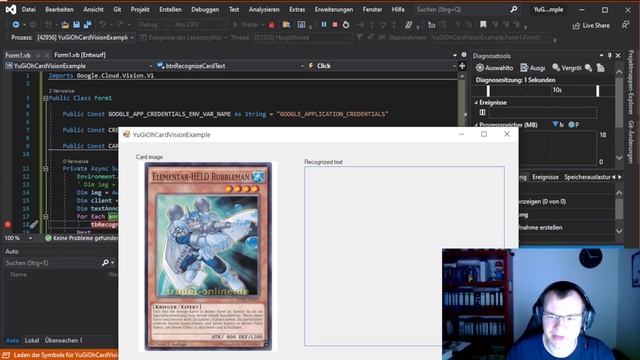Image resolution: width=640 pixels, height=360 pixels.
Task: Click the Visual Studio logo icon
Action: pyautogui.click(x=11, y=9)
